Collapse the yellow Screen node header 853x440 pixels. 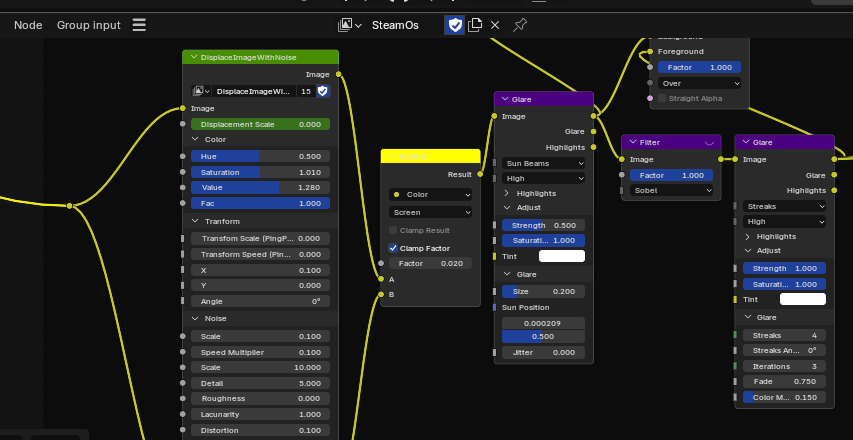[391, 157]
